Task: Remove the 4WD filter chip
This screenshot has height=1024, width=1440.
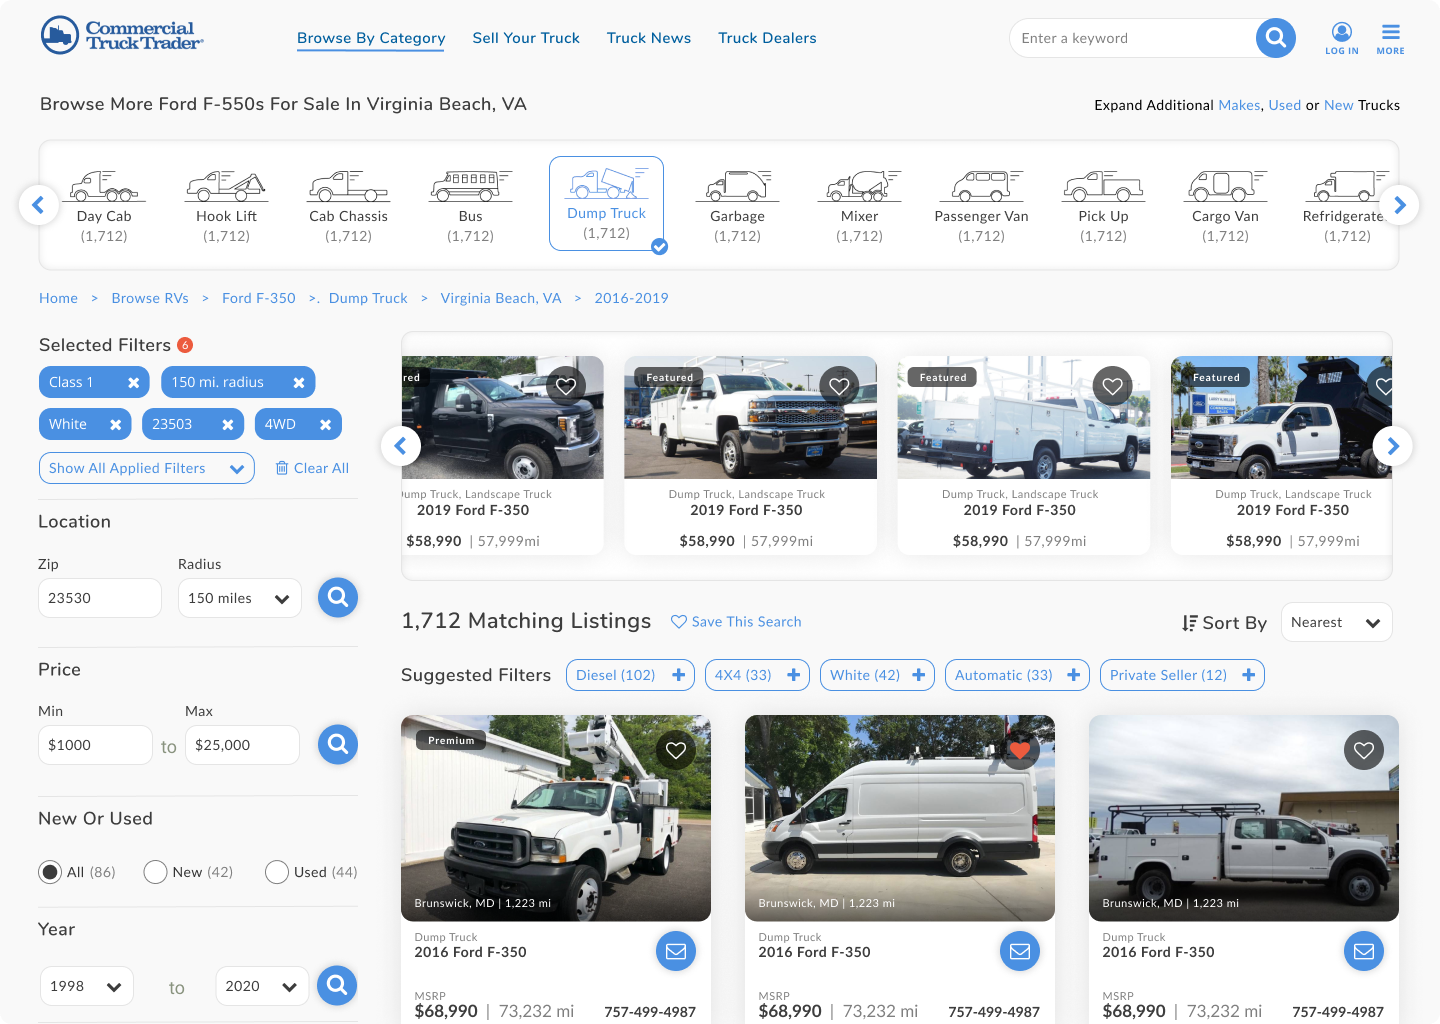Action: (x=325, y=425)
